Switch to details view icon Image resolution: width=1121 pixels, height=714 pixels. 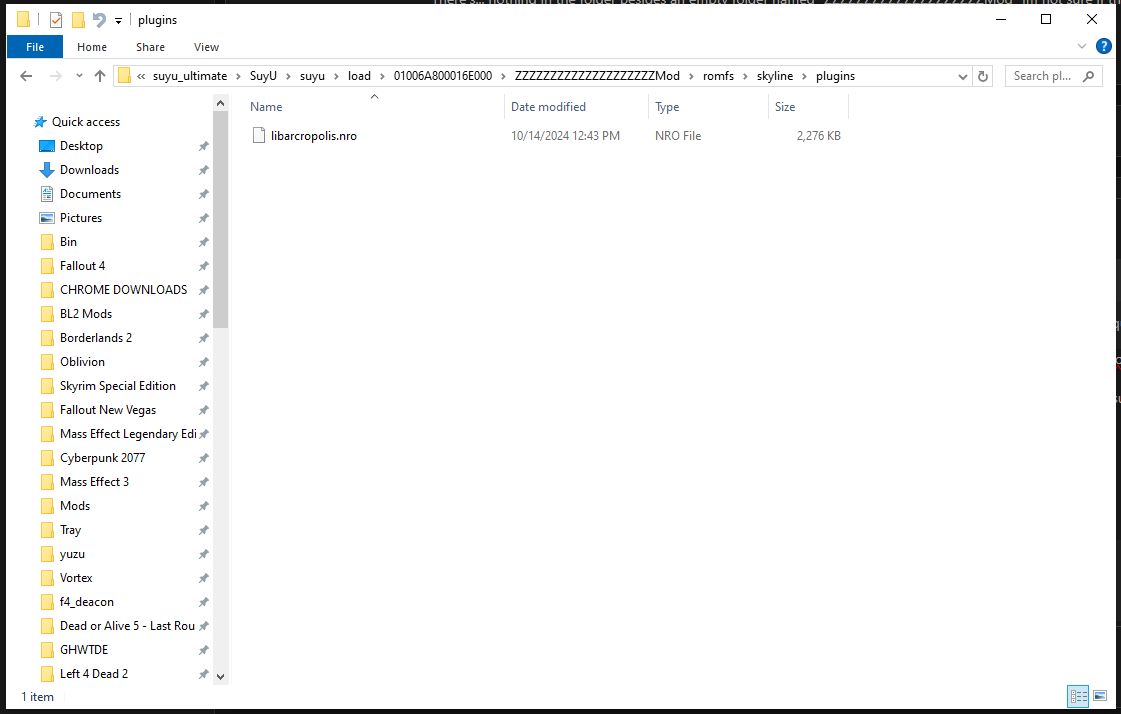point(1078,696)
